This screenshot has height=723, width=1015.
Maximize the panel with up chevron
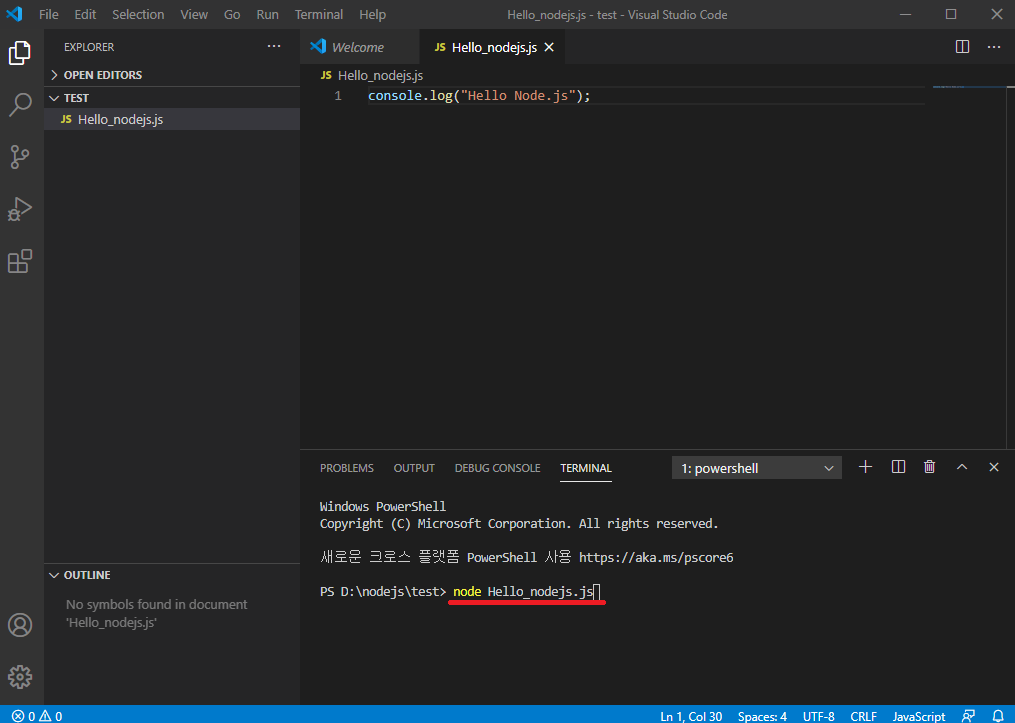(x=962, y=467)
